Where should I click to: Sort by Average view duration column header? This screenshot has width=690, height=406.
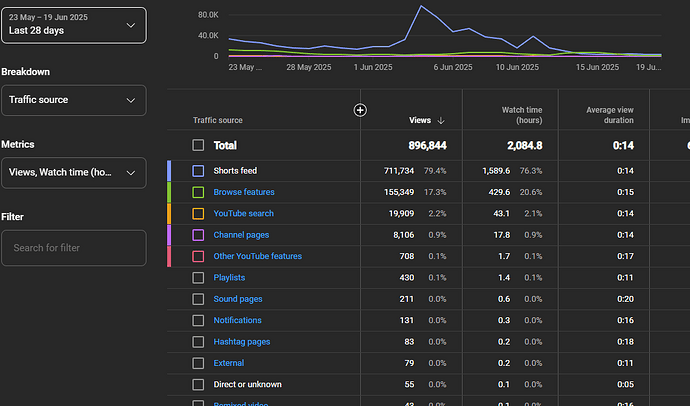tap(603, 115)
